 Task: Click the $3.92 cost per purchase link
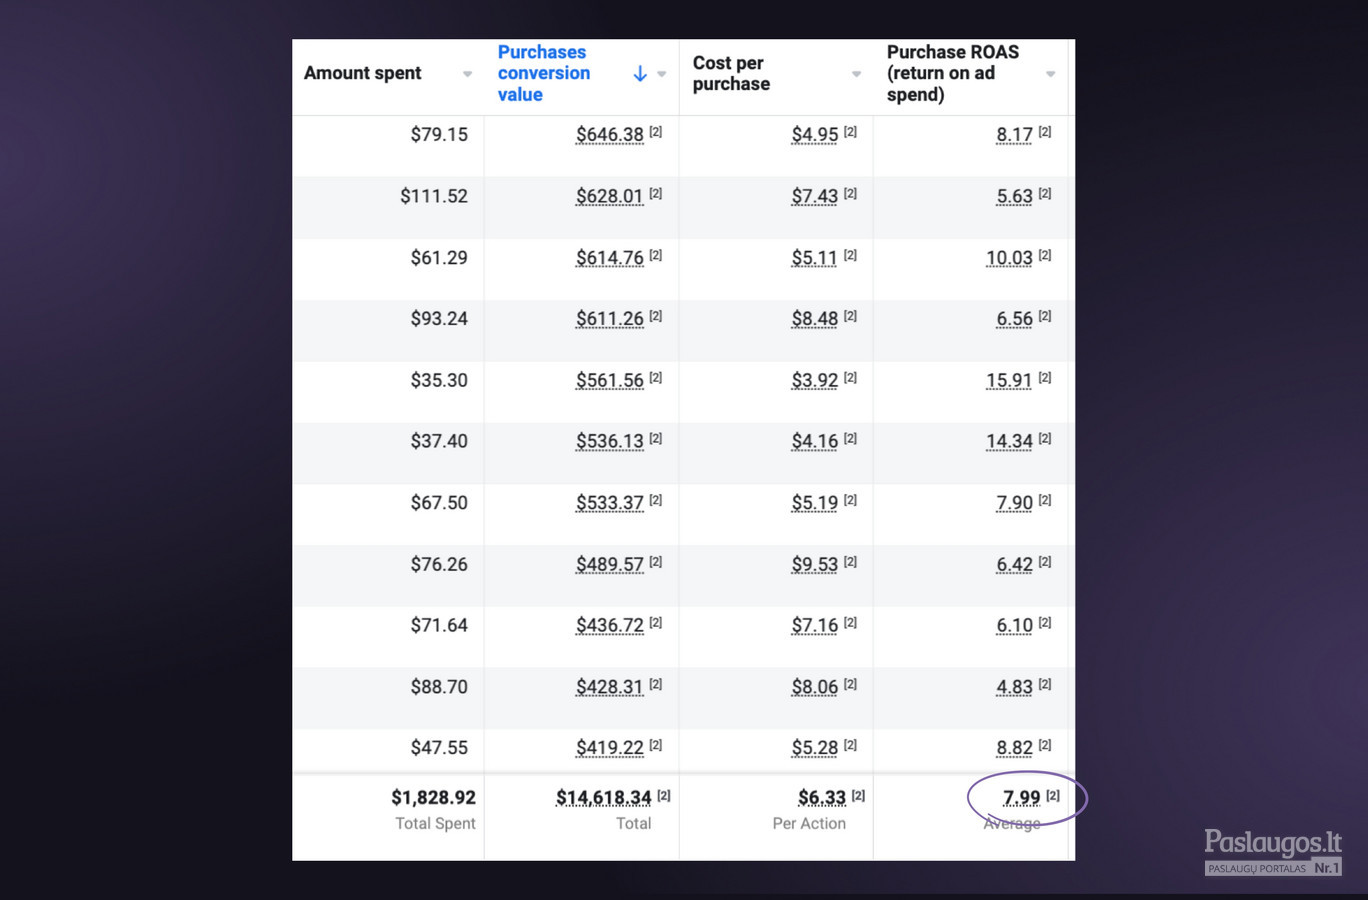(x=814, y=381)
